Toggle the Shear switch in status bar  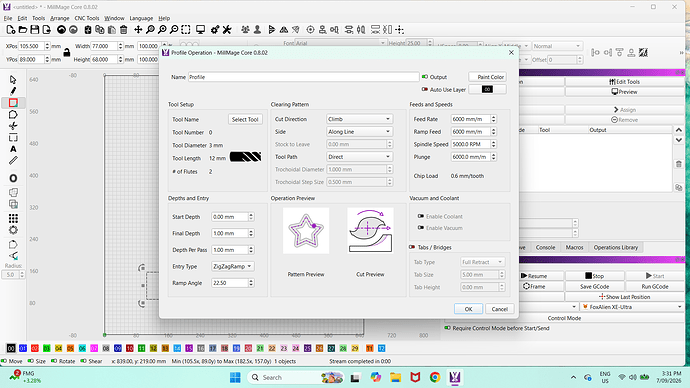click(83, 361)
